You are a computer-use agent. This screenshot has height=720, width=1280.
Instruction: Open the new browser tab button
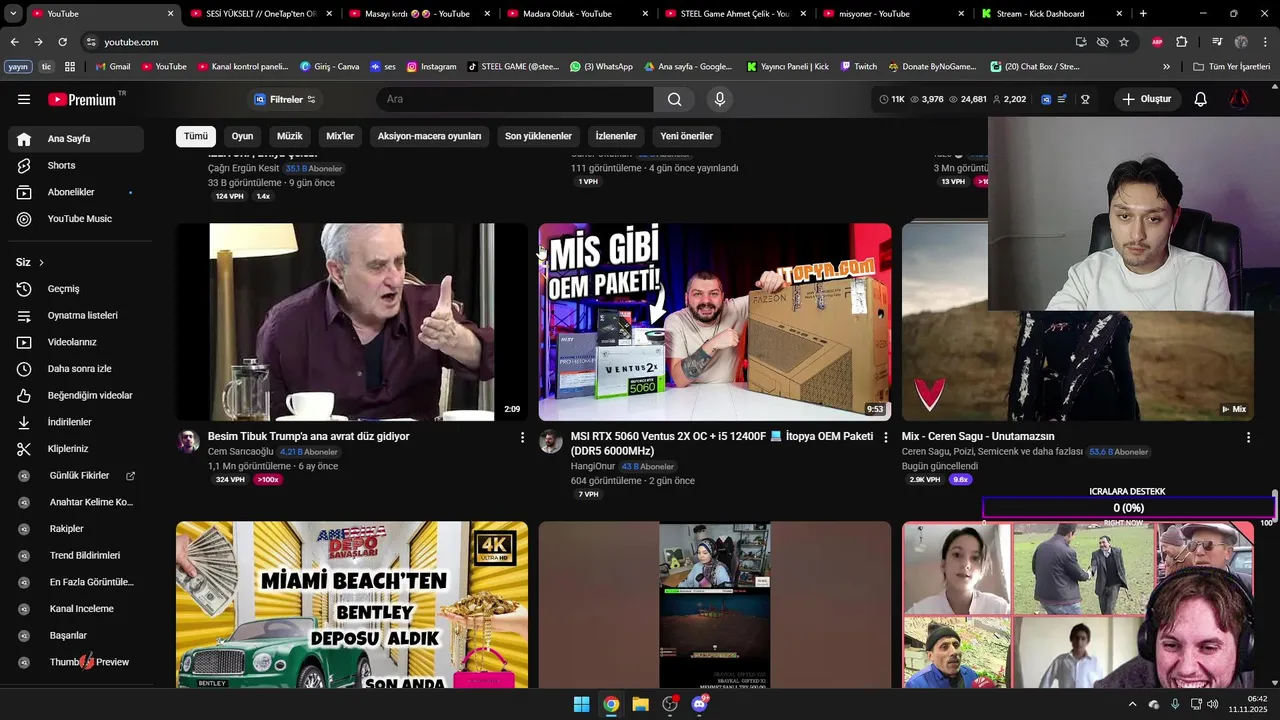pyautogui.click(x=1143, y=14)
